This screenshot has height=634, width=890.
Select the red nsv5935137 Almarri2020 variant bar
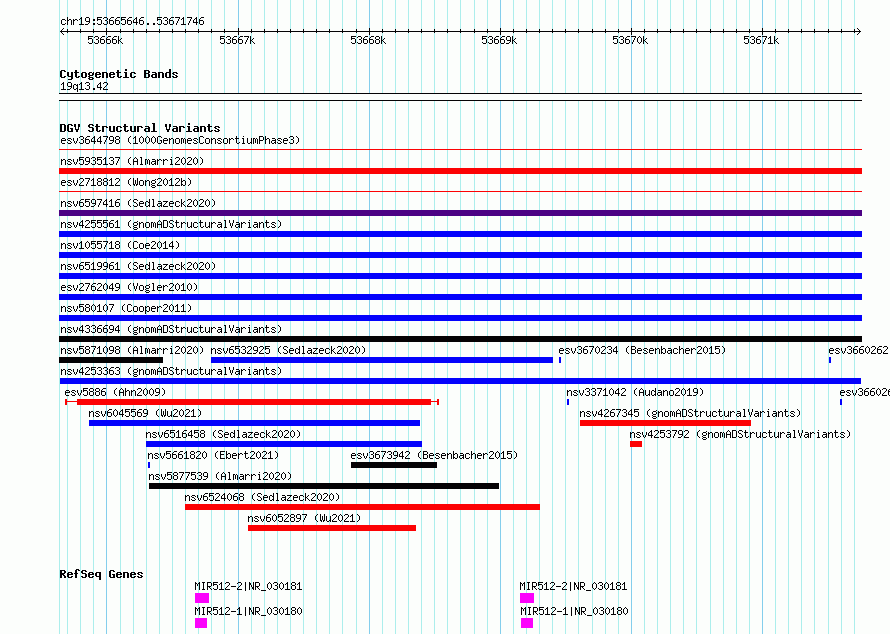click(x=460, y=171)
